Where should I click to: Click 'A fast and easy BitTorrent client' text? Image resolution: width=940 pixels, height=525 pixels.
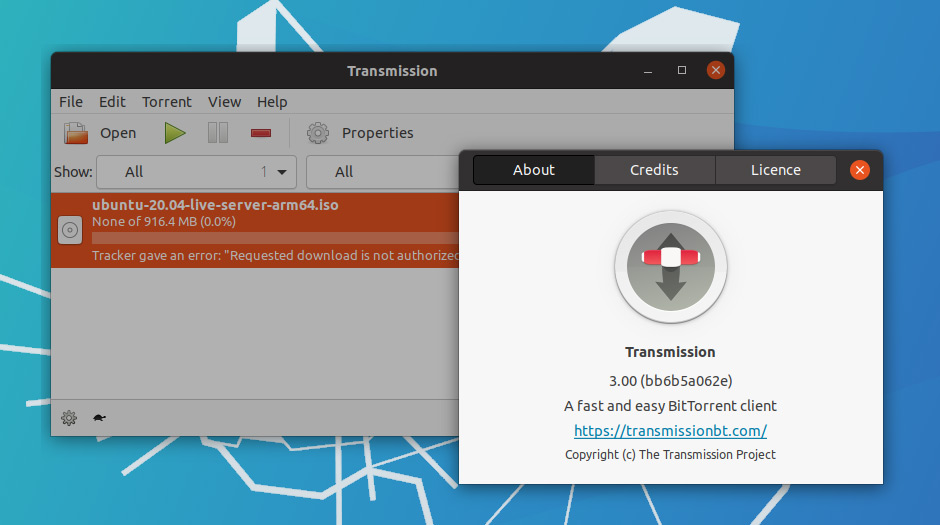(670, 406)
